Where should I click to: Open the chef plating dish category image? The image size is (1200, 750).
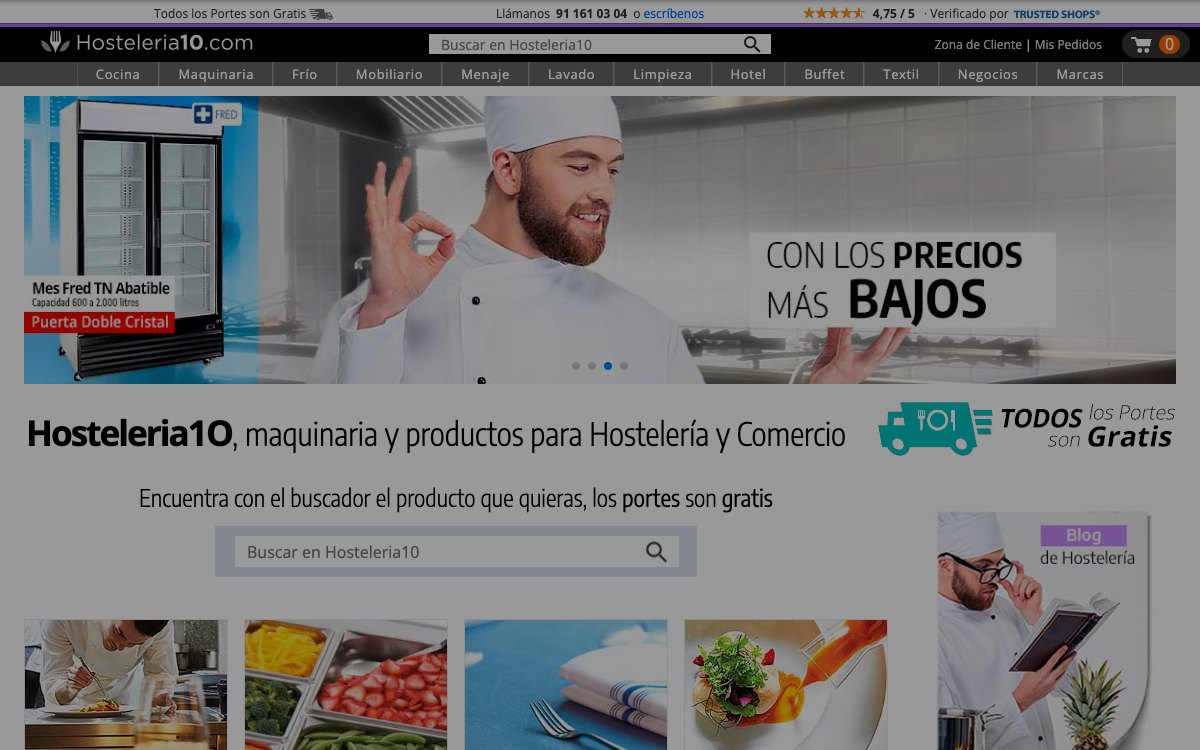click(x=126, y=685)
